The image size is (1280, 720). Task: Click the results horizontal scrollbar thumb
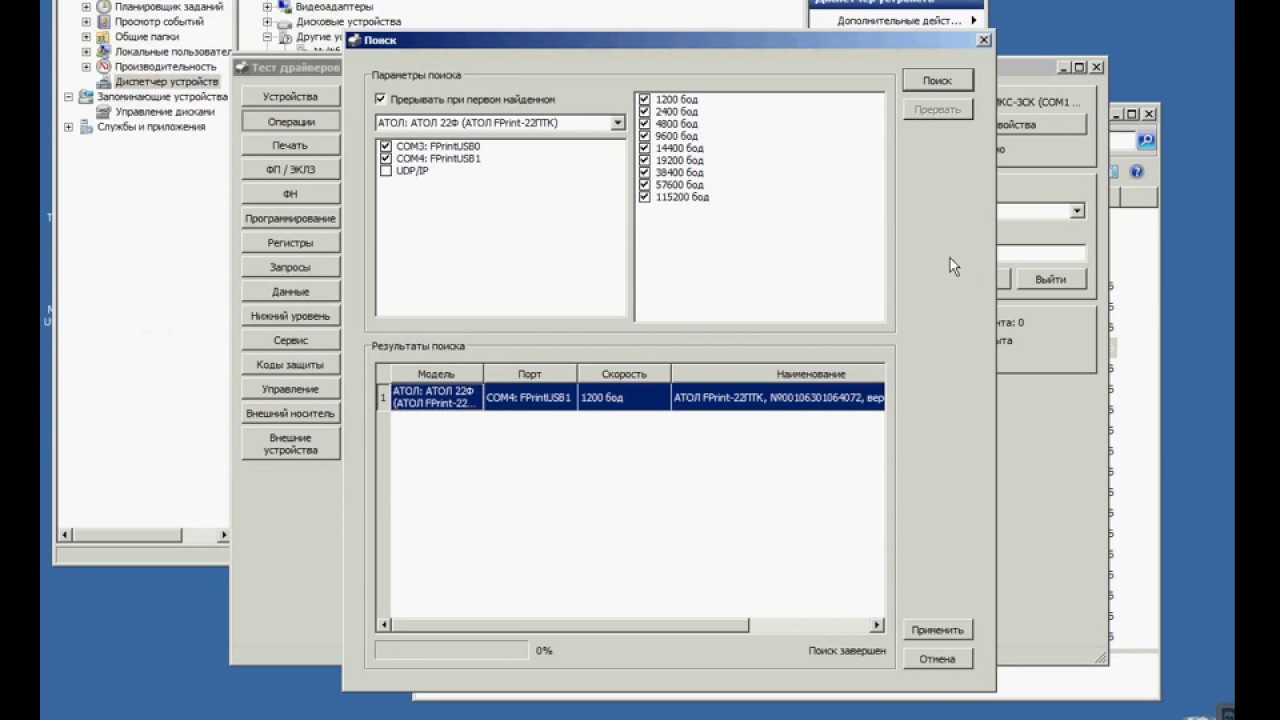coord(569,625)
